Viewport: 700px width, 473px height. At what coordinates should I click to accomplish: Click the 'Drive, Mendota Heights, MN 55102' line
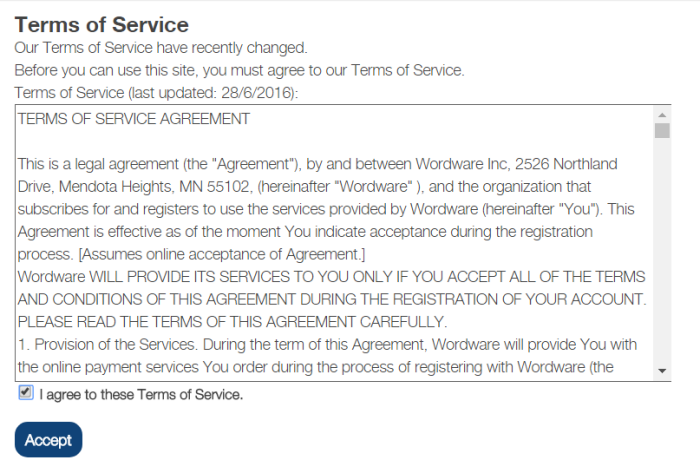tap(304, 187)
